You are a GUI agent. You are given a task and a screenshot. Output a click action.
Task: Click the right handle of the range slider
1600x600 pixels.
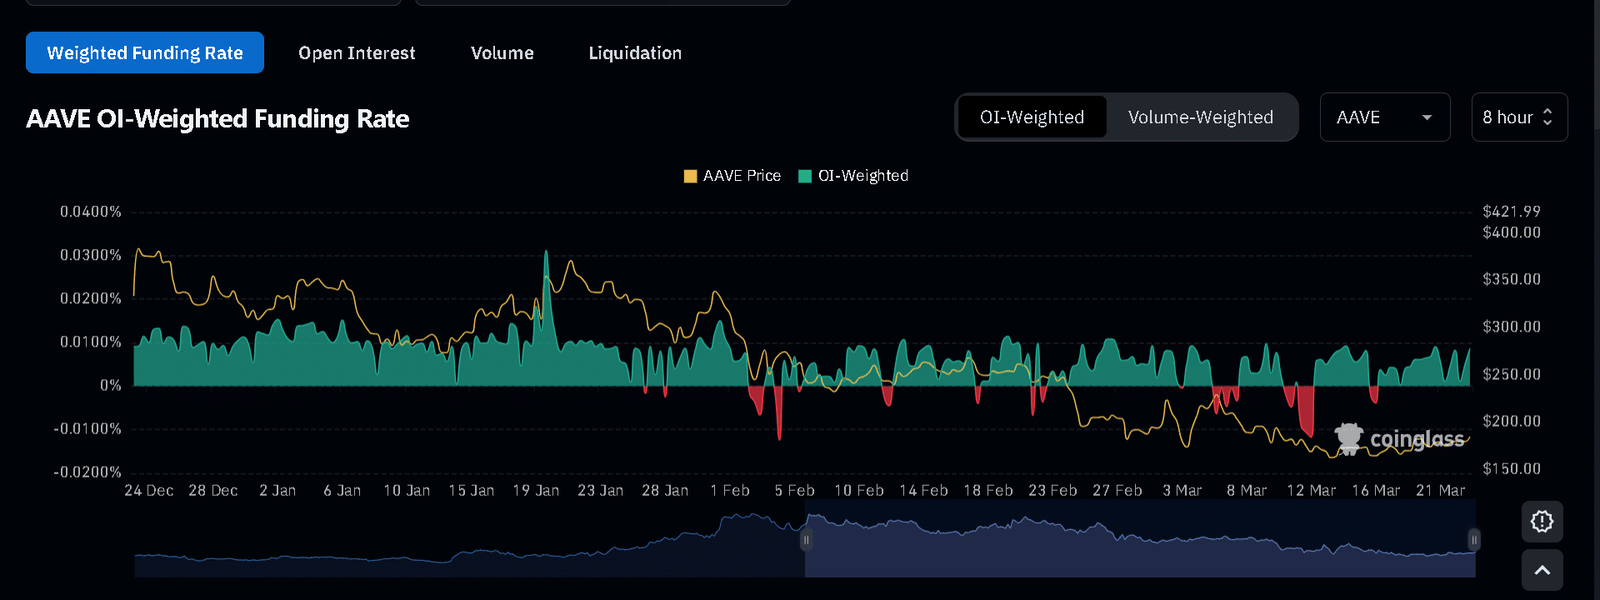pyautogui.click(x=1473, y=540)
